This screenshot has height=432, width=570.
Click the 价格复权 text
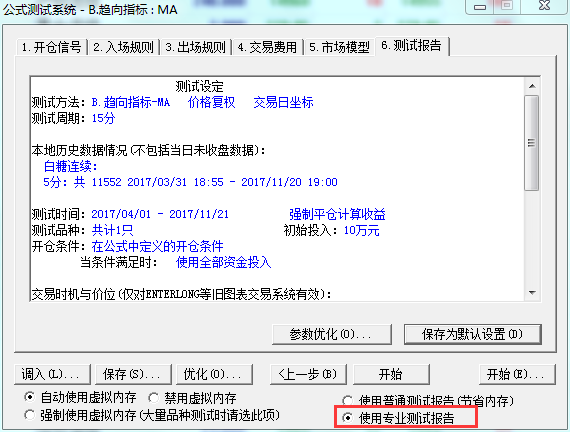pyautogui.click(x=211, y=103)
